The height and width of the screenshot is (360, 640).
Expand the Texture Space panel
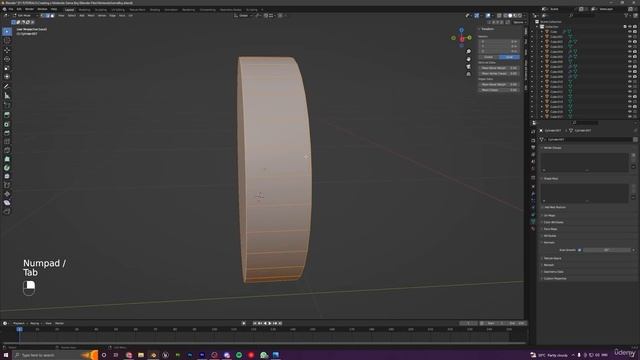tap(552, 258)
